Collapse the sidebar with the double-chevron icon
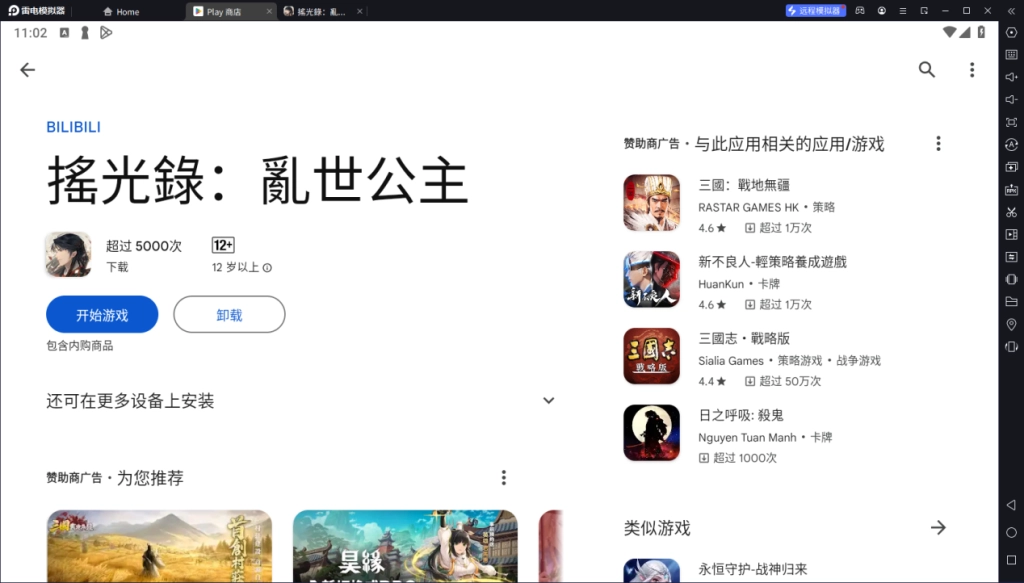 click(x=1012, y=10)
